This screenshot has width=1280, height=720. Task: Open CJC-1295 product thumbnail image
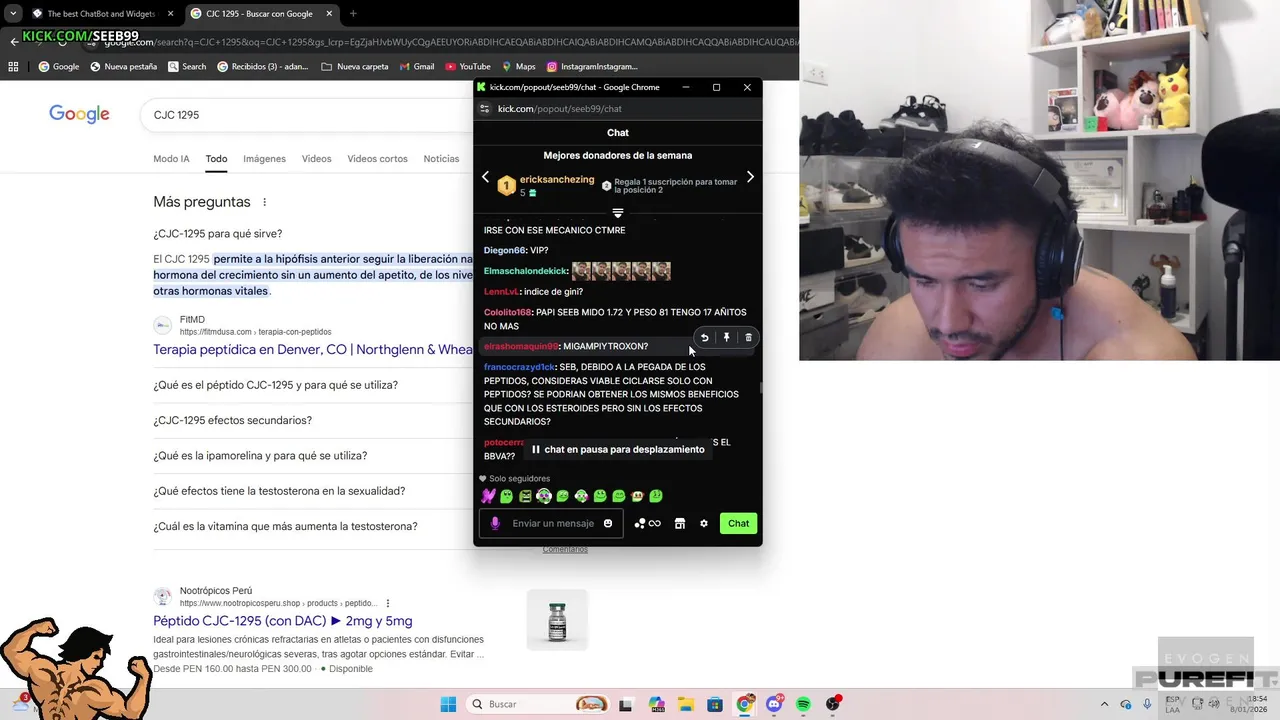tap(557, 620)
